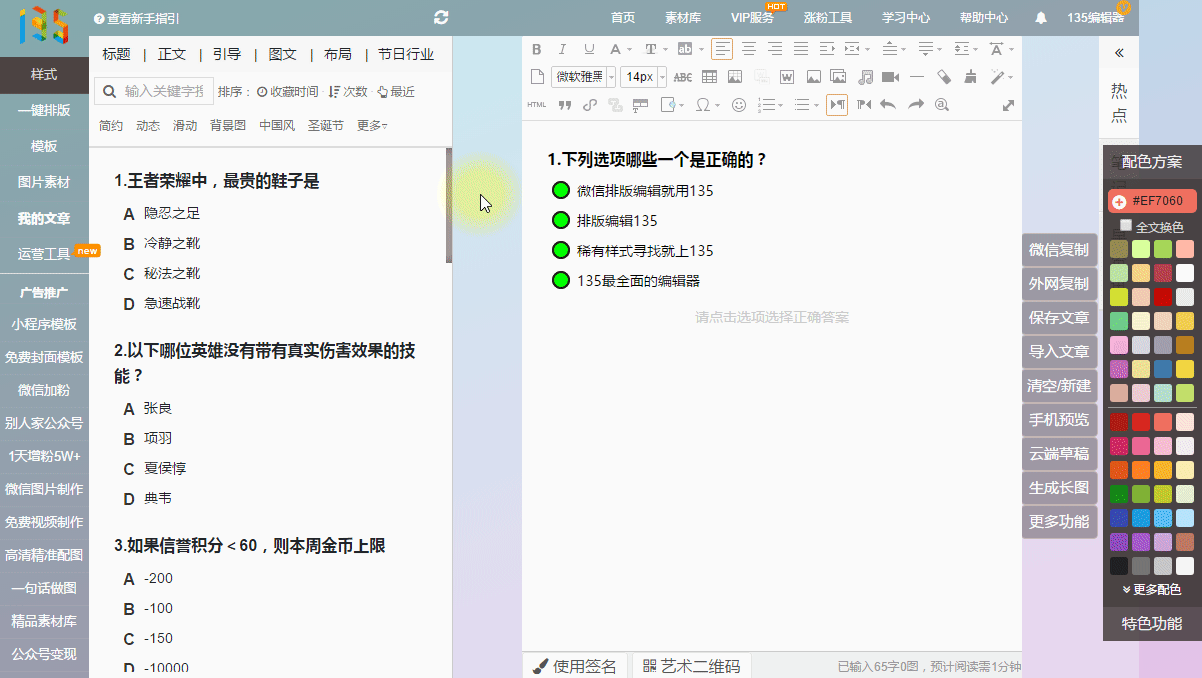Image resolution: width=1202 pixels, height=678 pixels.
Task: Click the insert music icon
Action: [x=865, y=77]
